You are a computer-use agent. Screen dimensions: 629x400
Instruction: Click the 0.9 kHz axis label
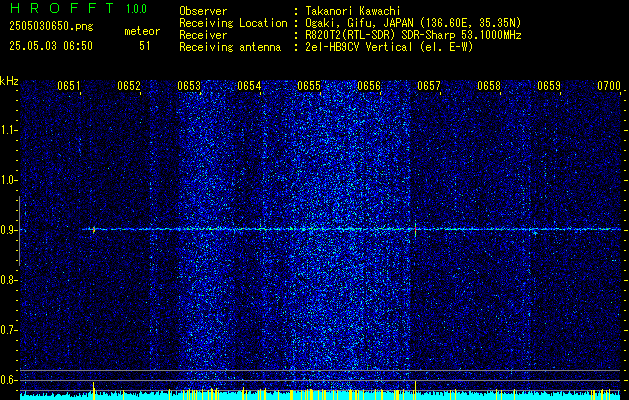tap(8, 230)
